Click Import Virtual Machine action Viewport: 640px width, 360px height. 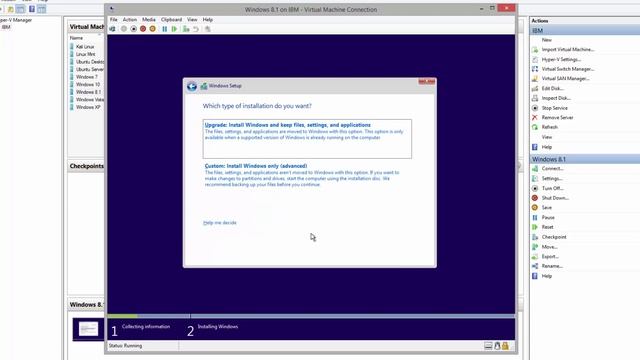coord(567,49)
